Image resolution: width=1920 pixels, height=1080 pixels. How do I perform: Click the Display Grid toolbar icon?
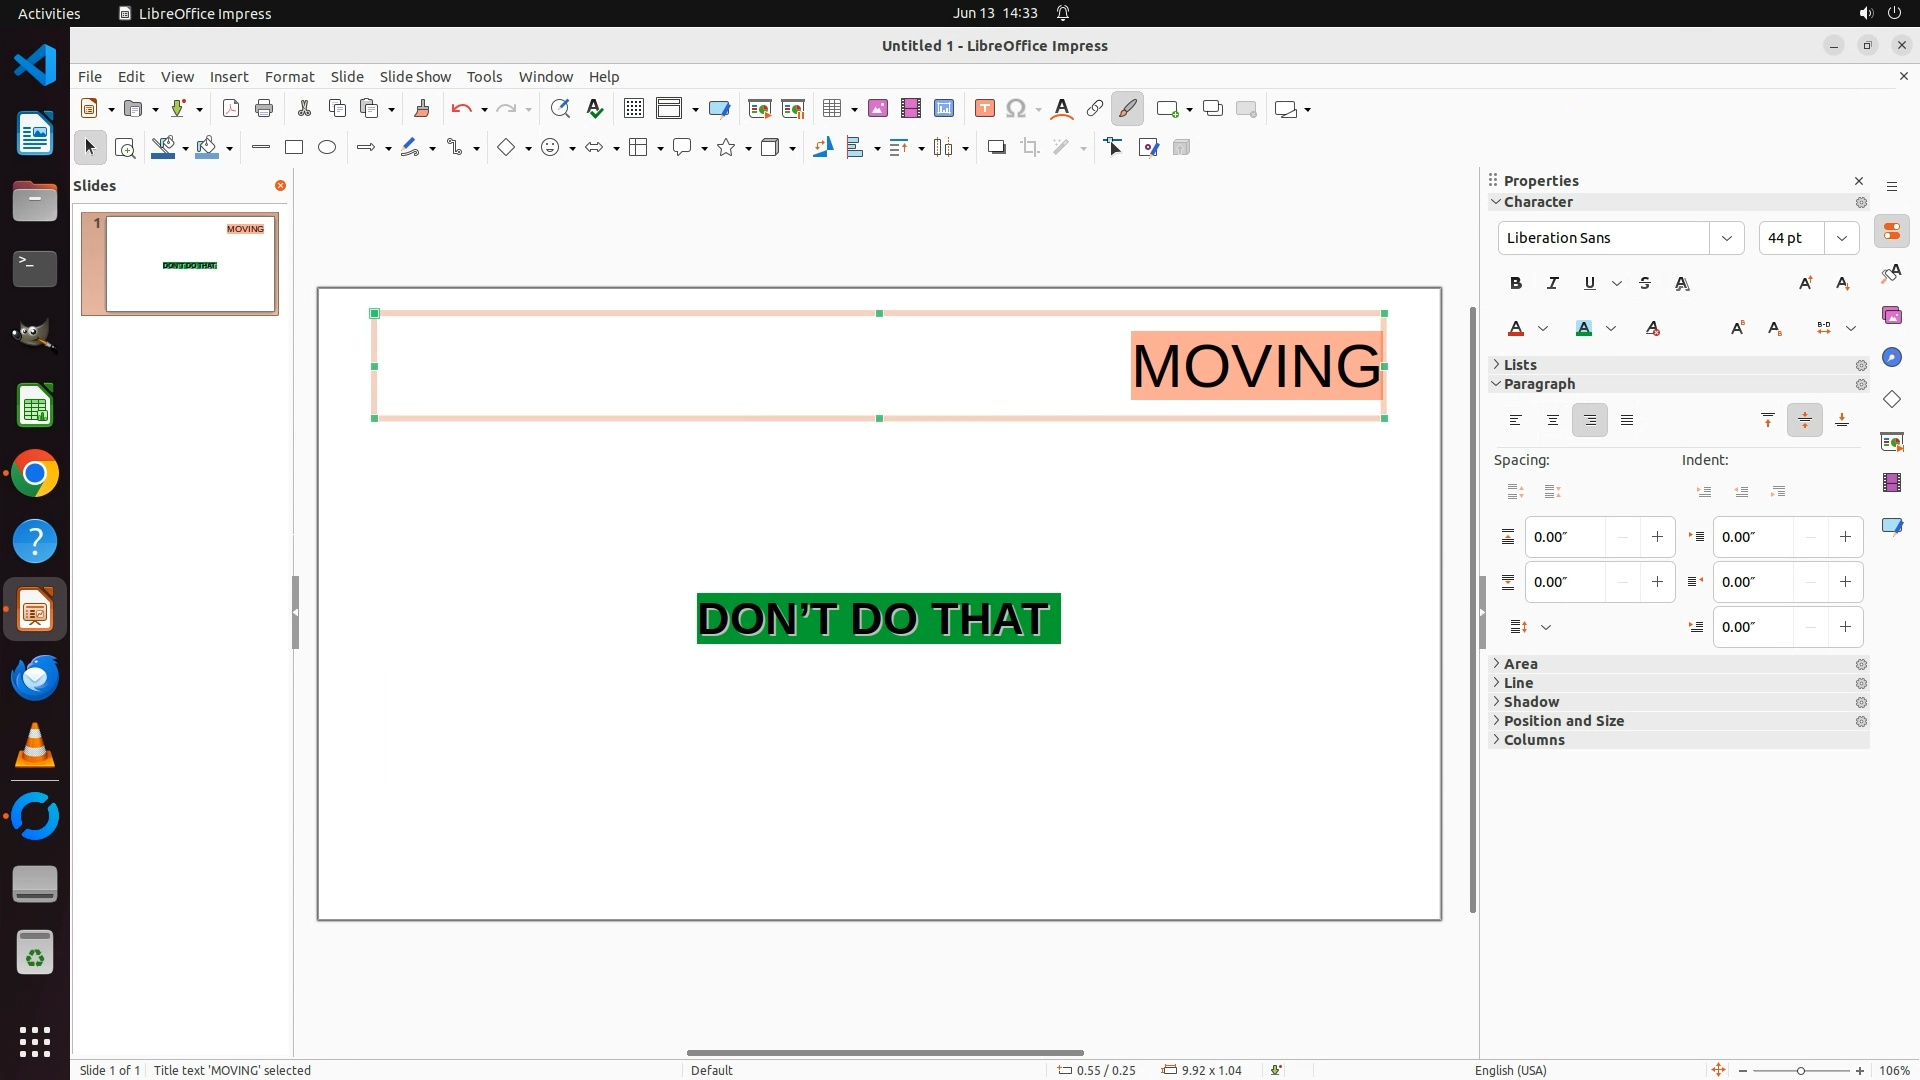coord(634,109)
